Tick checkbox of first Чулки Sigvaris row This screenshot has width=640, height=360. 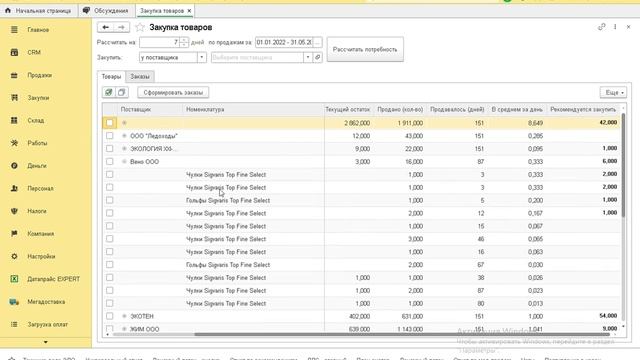(x=109, y=174)
